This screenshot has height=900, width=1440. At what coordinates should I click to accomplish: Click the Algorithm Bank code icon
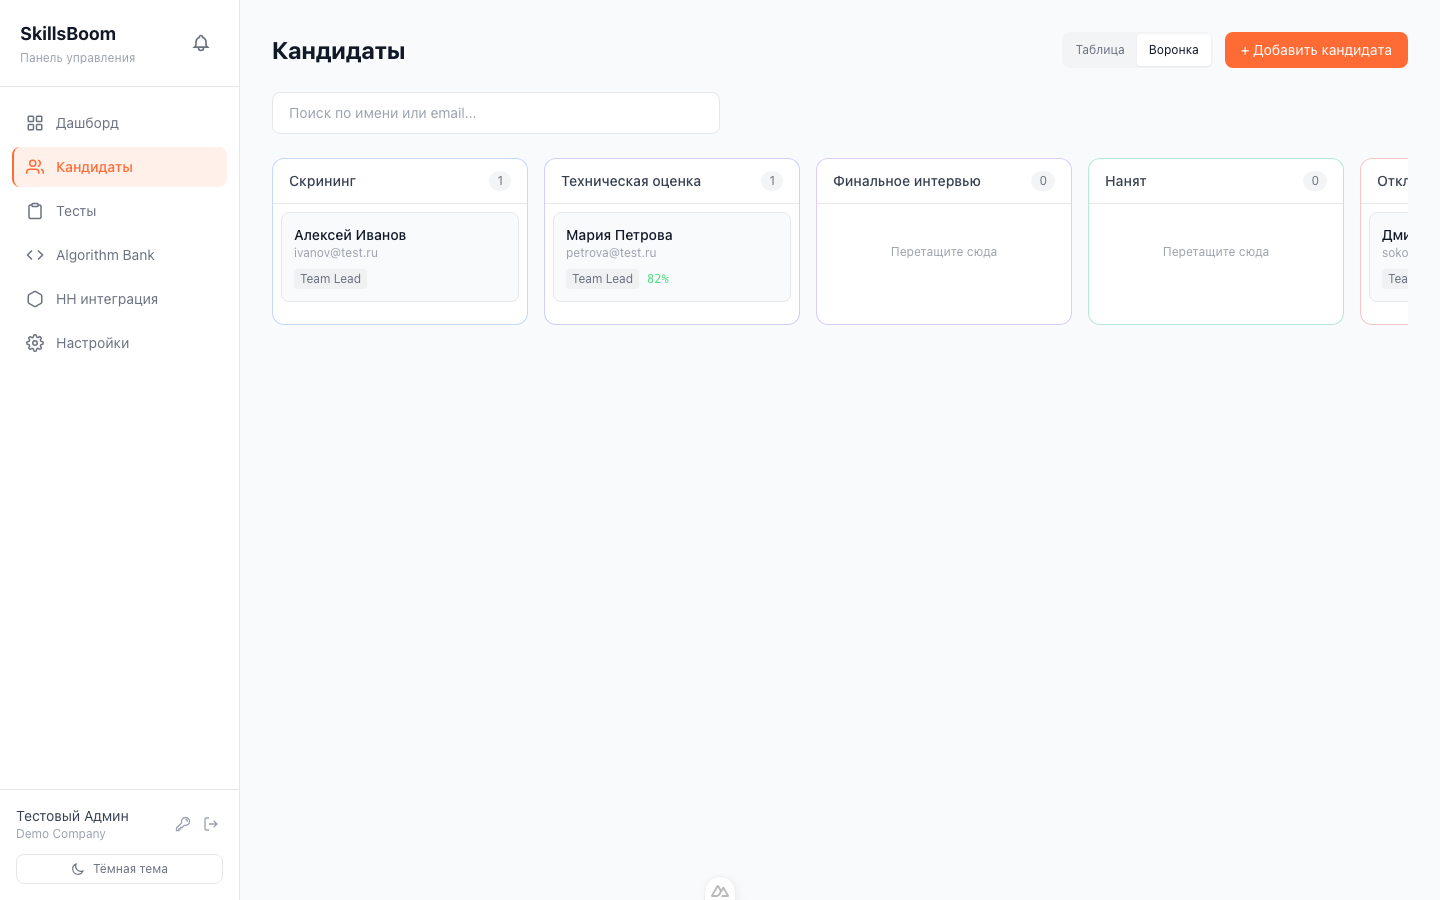(35, 255)
